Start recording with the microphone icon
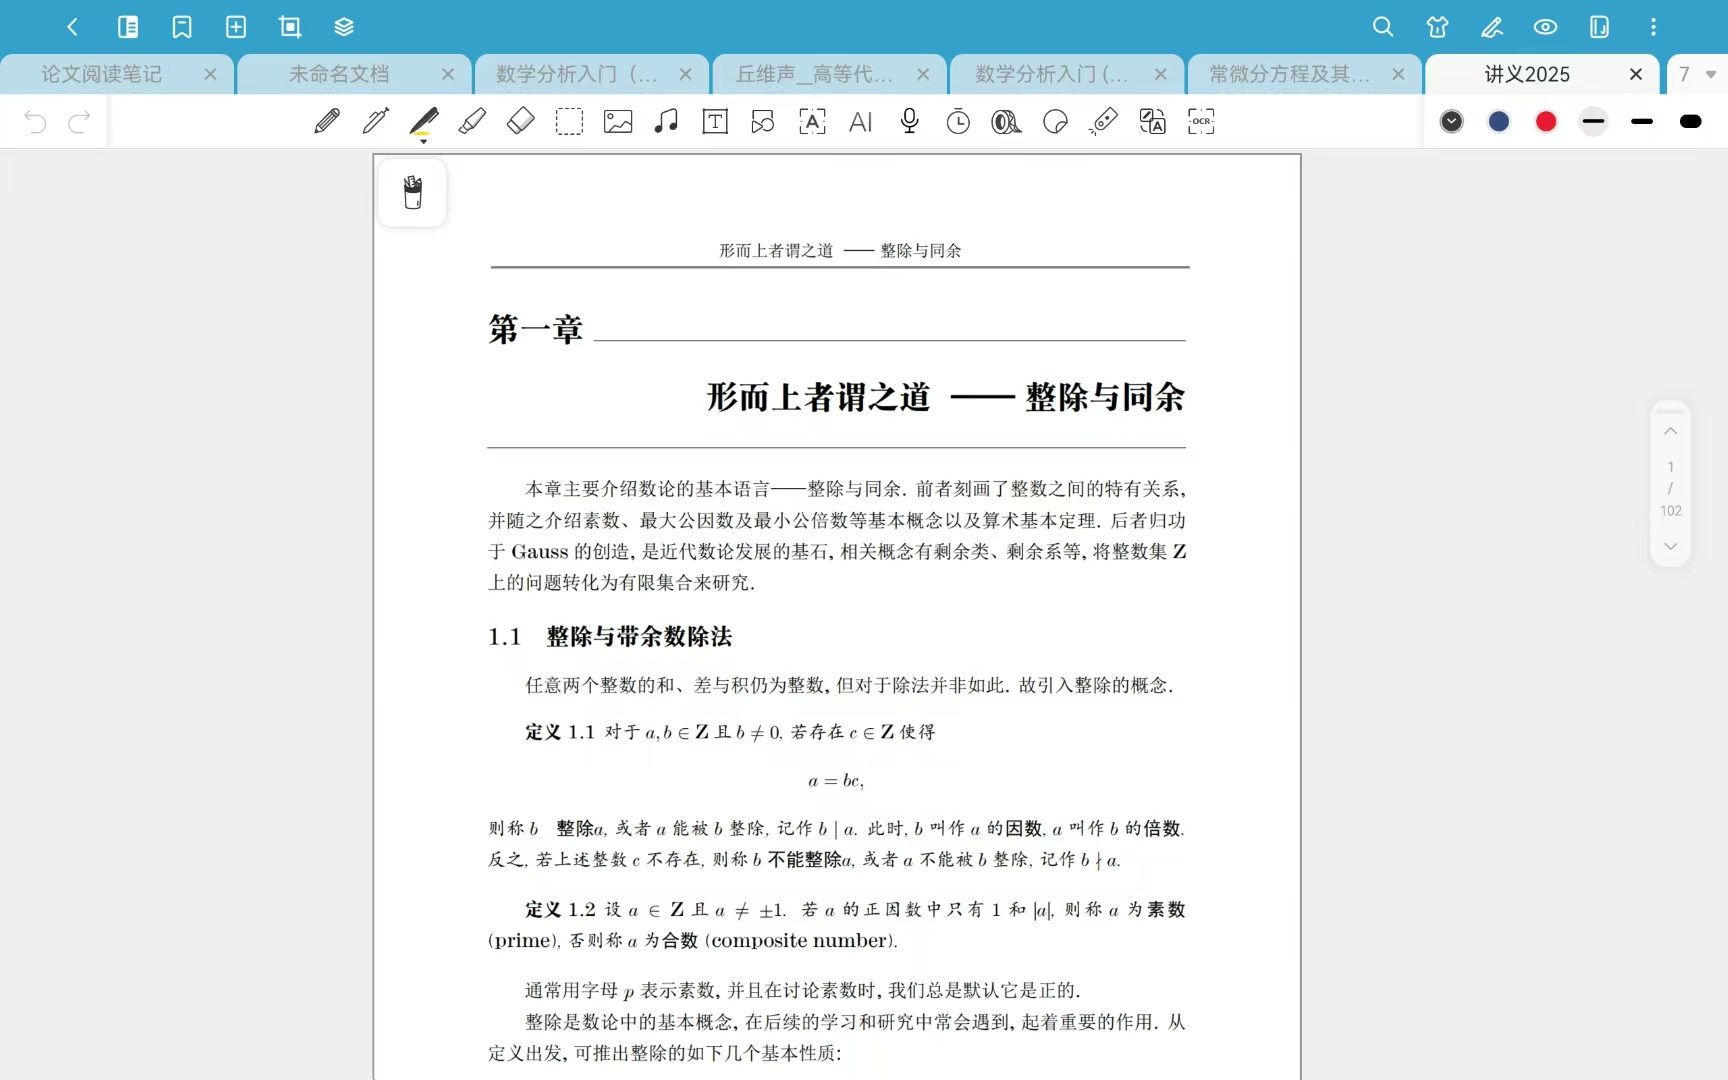The width and height of the screenshot is (1728, 1080). pos(909,122)
